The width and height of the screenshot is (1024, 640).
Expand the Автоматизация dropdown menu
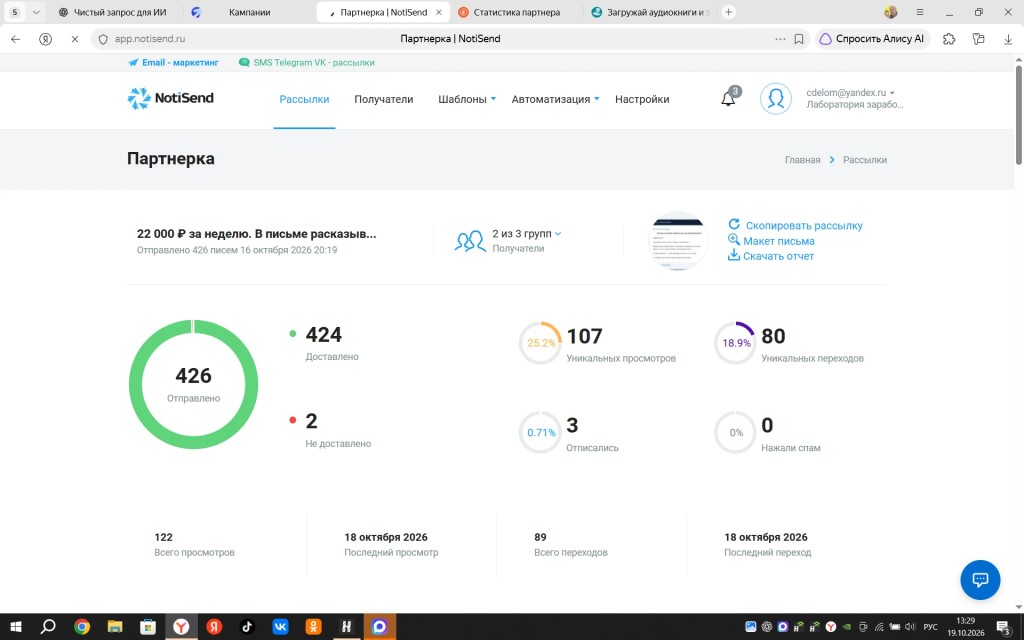click(555, 99)
